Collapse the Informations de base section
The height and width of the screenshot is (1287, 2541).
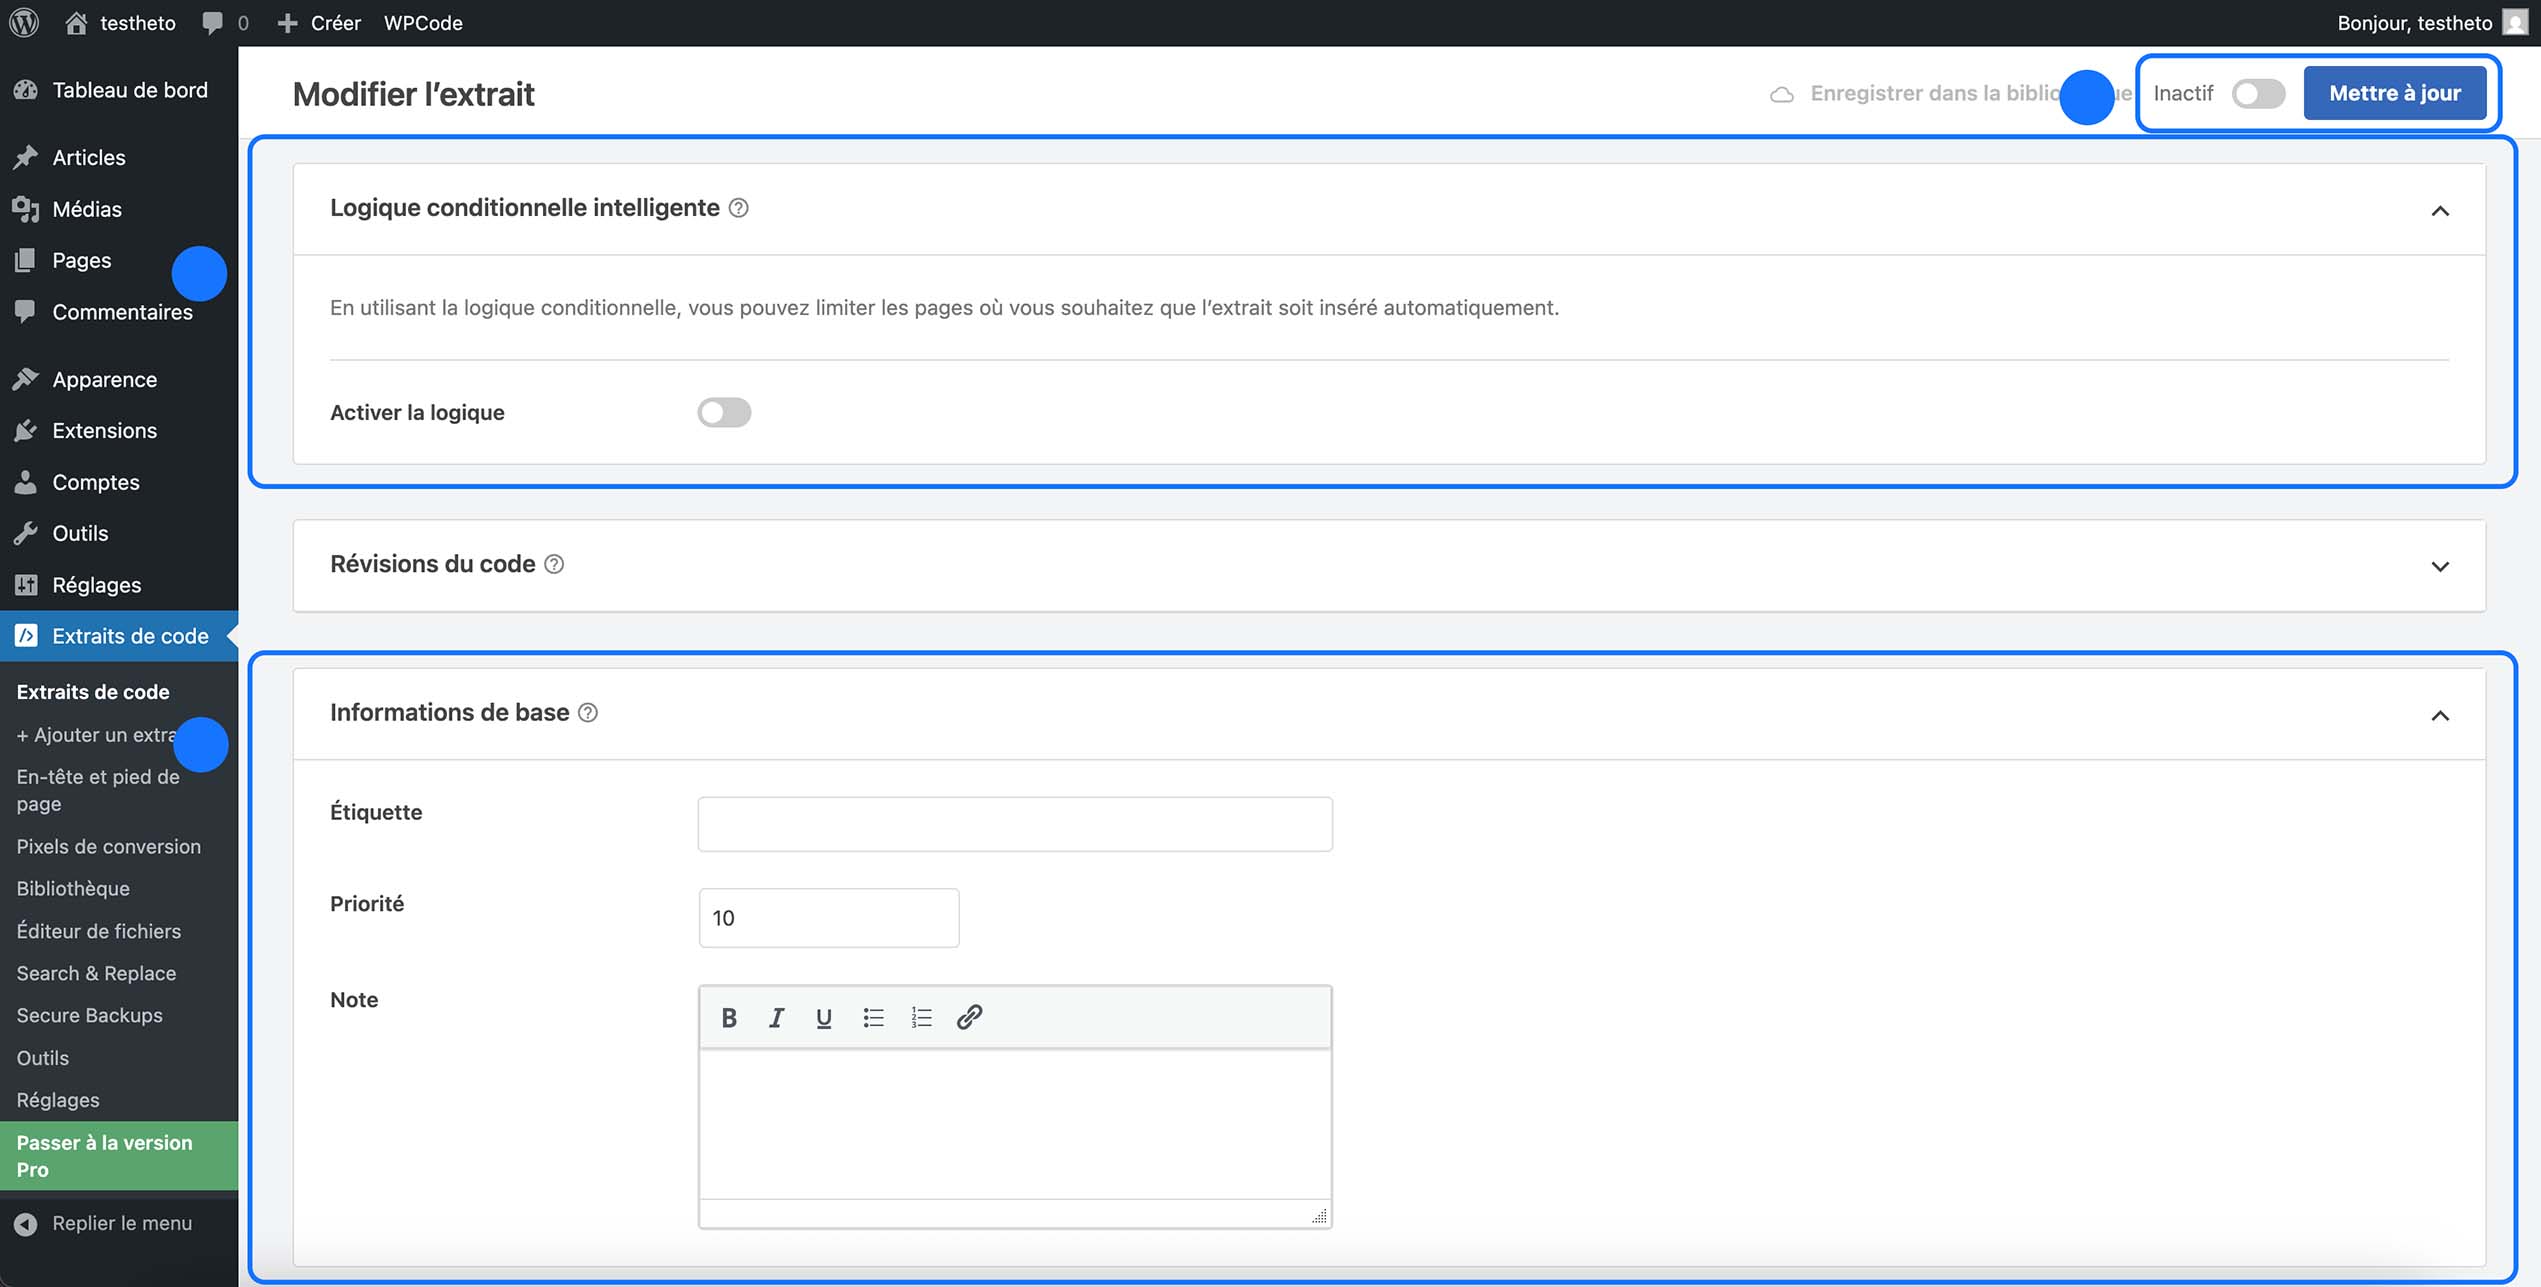click(x=2443, y=716)
